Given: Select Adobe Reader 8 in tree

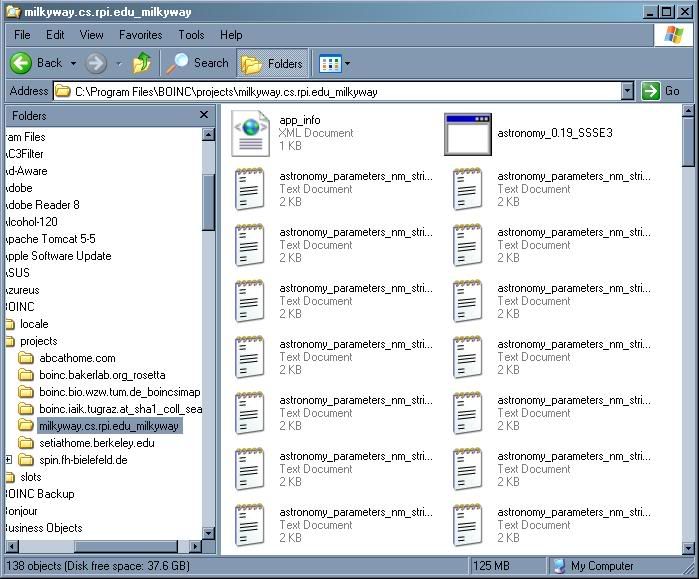Looking at the screenshot, I should point(42,205).
